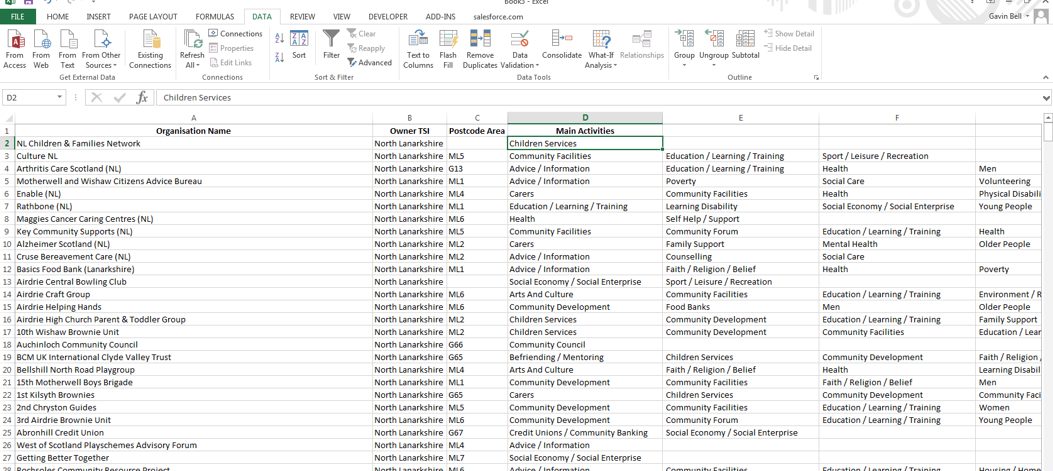Expand the Ungroup dropdown arrow
Viewport: 1053px width, 471px height.
[713, 65]
